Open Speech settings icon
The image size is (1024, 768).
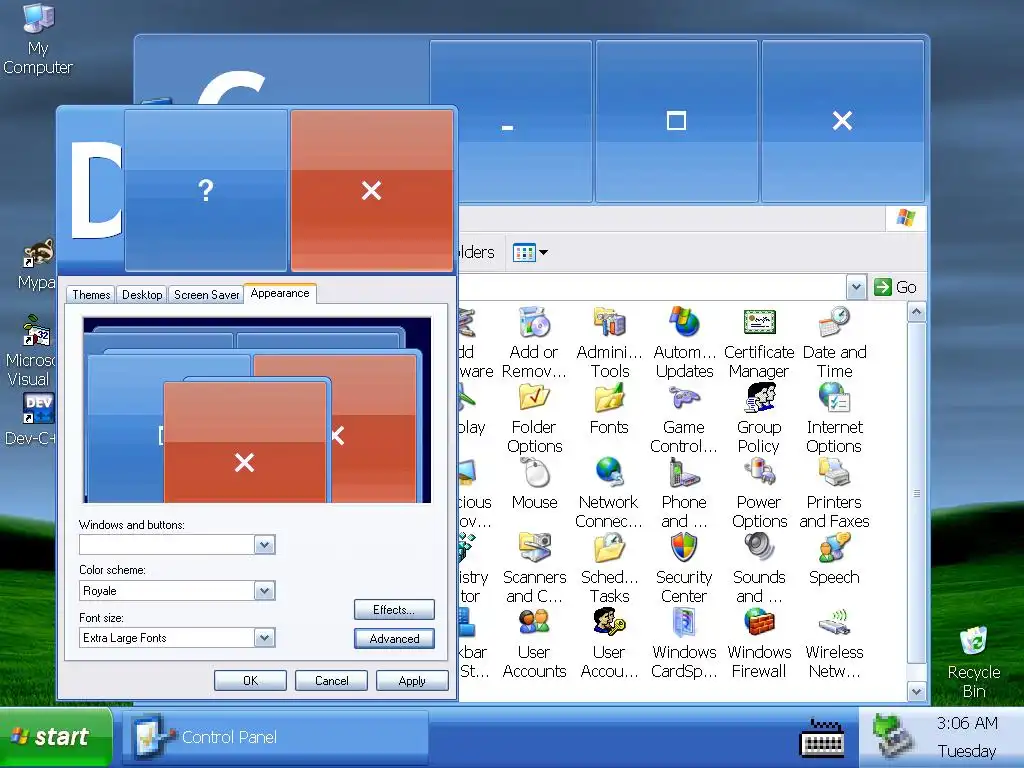tap(835, 548)
